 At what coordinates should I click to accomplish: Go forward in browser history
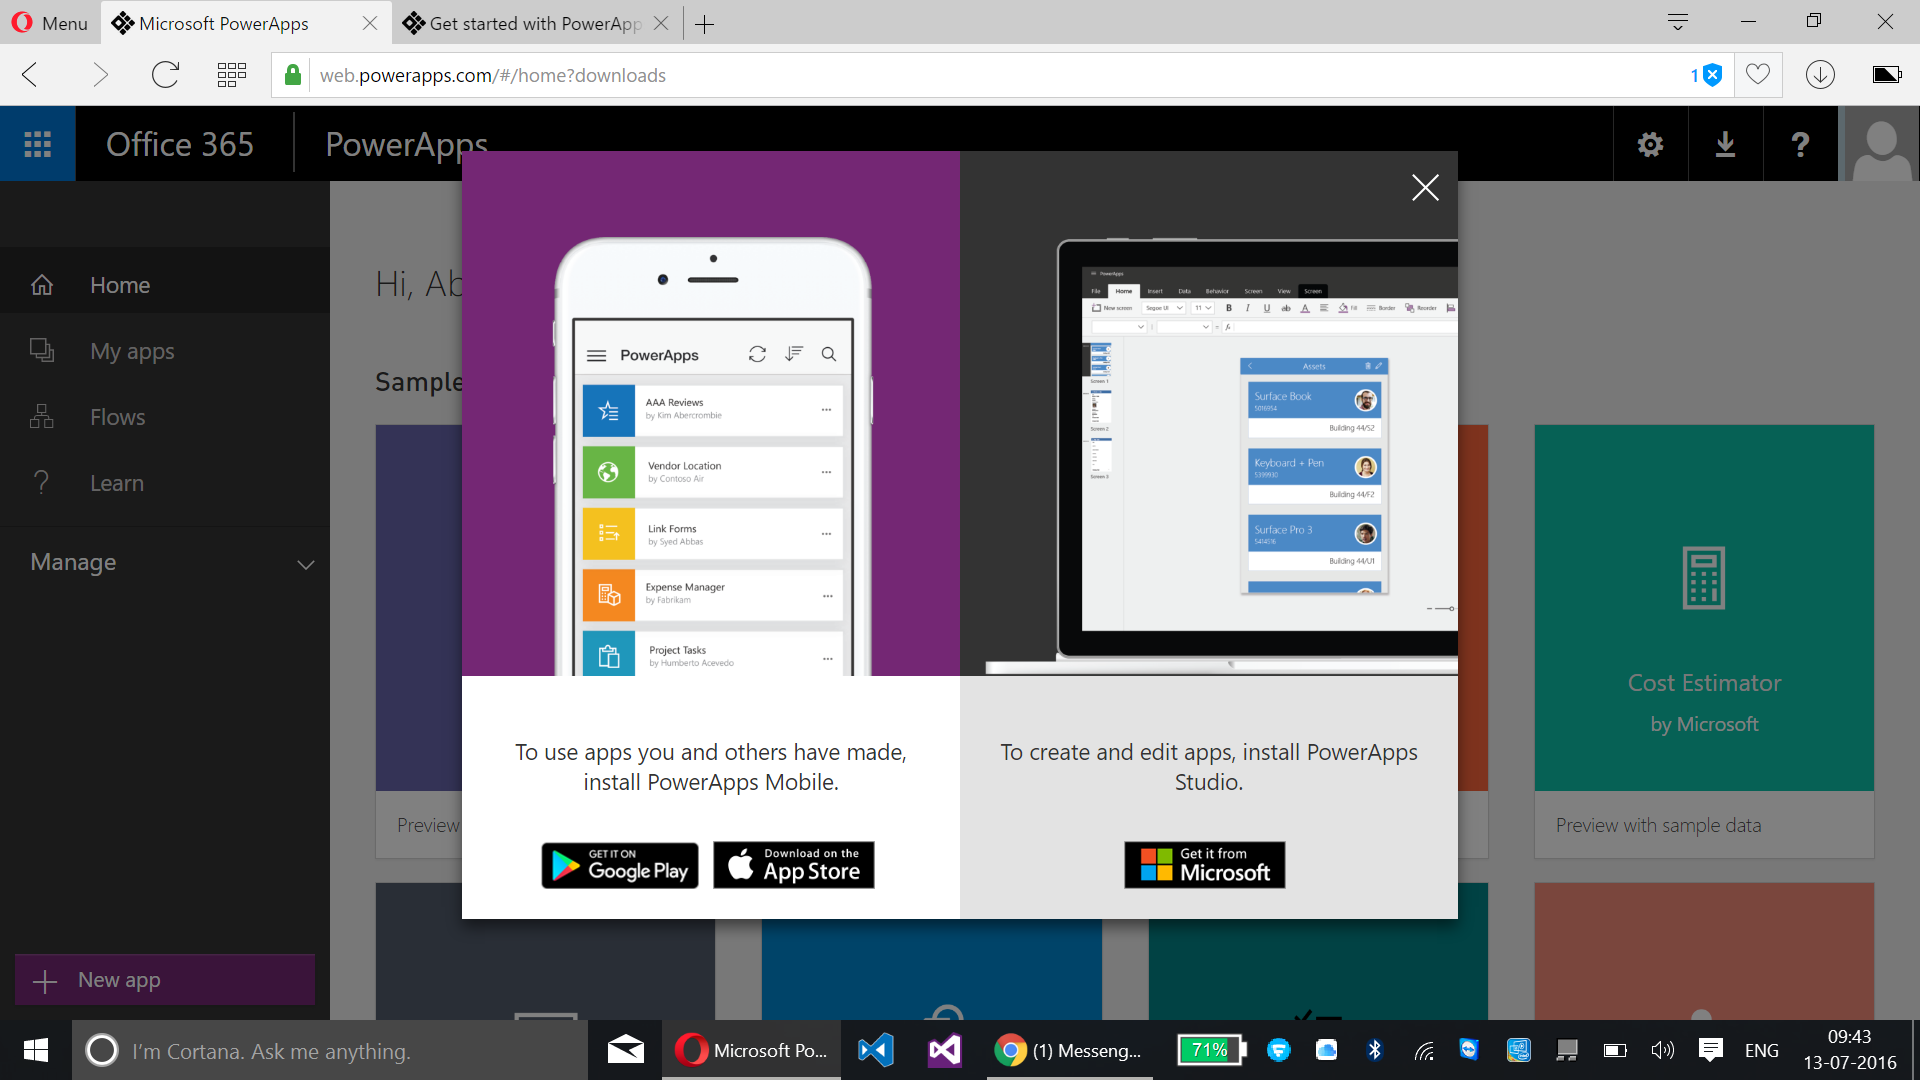click(99, 75)
